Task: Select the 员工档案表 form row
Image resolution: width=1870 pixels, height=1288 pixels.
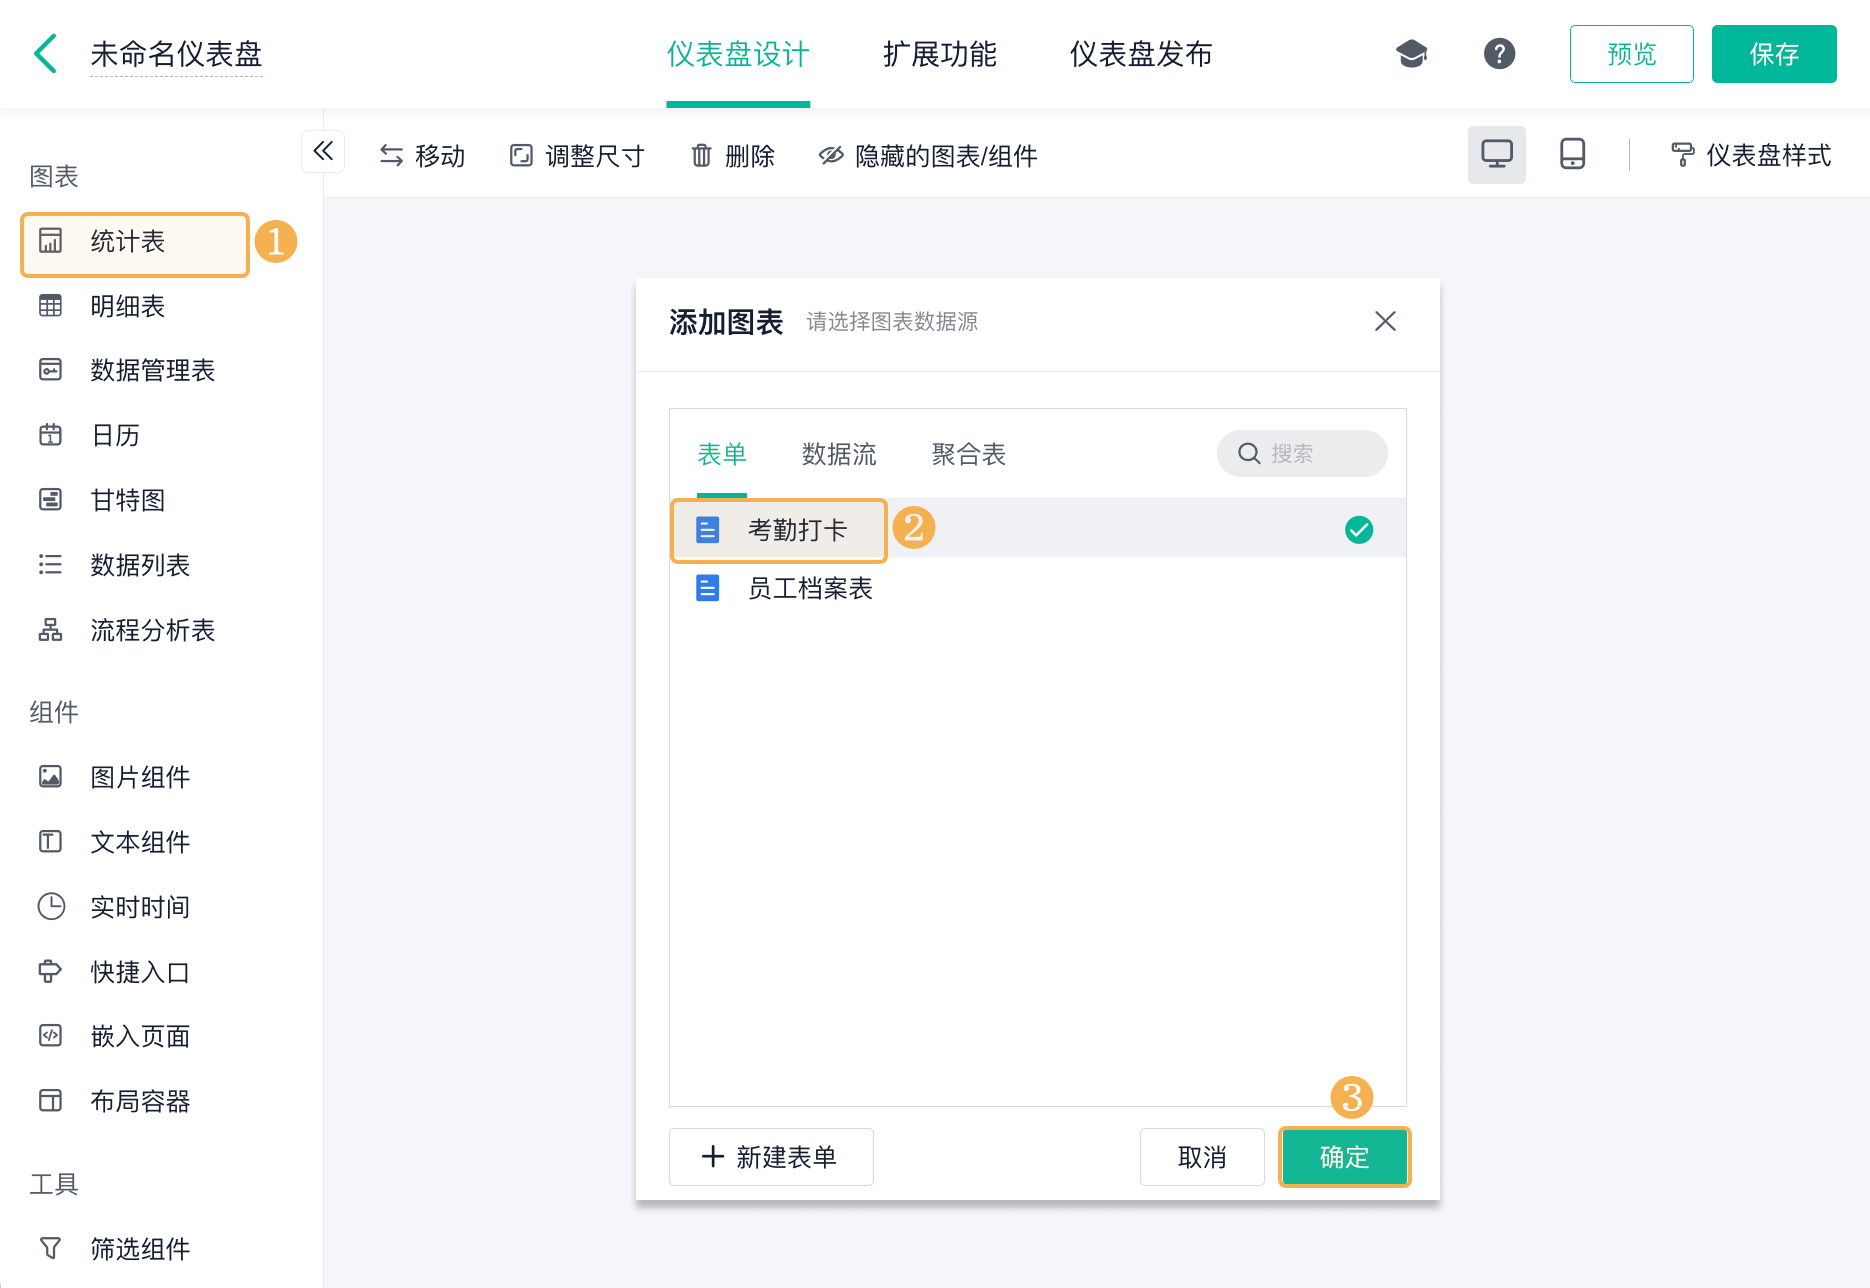Action: click(x=1038, y=588)
